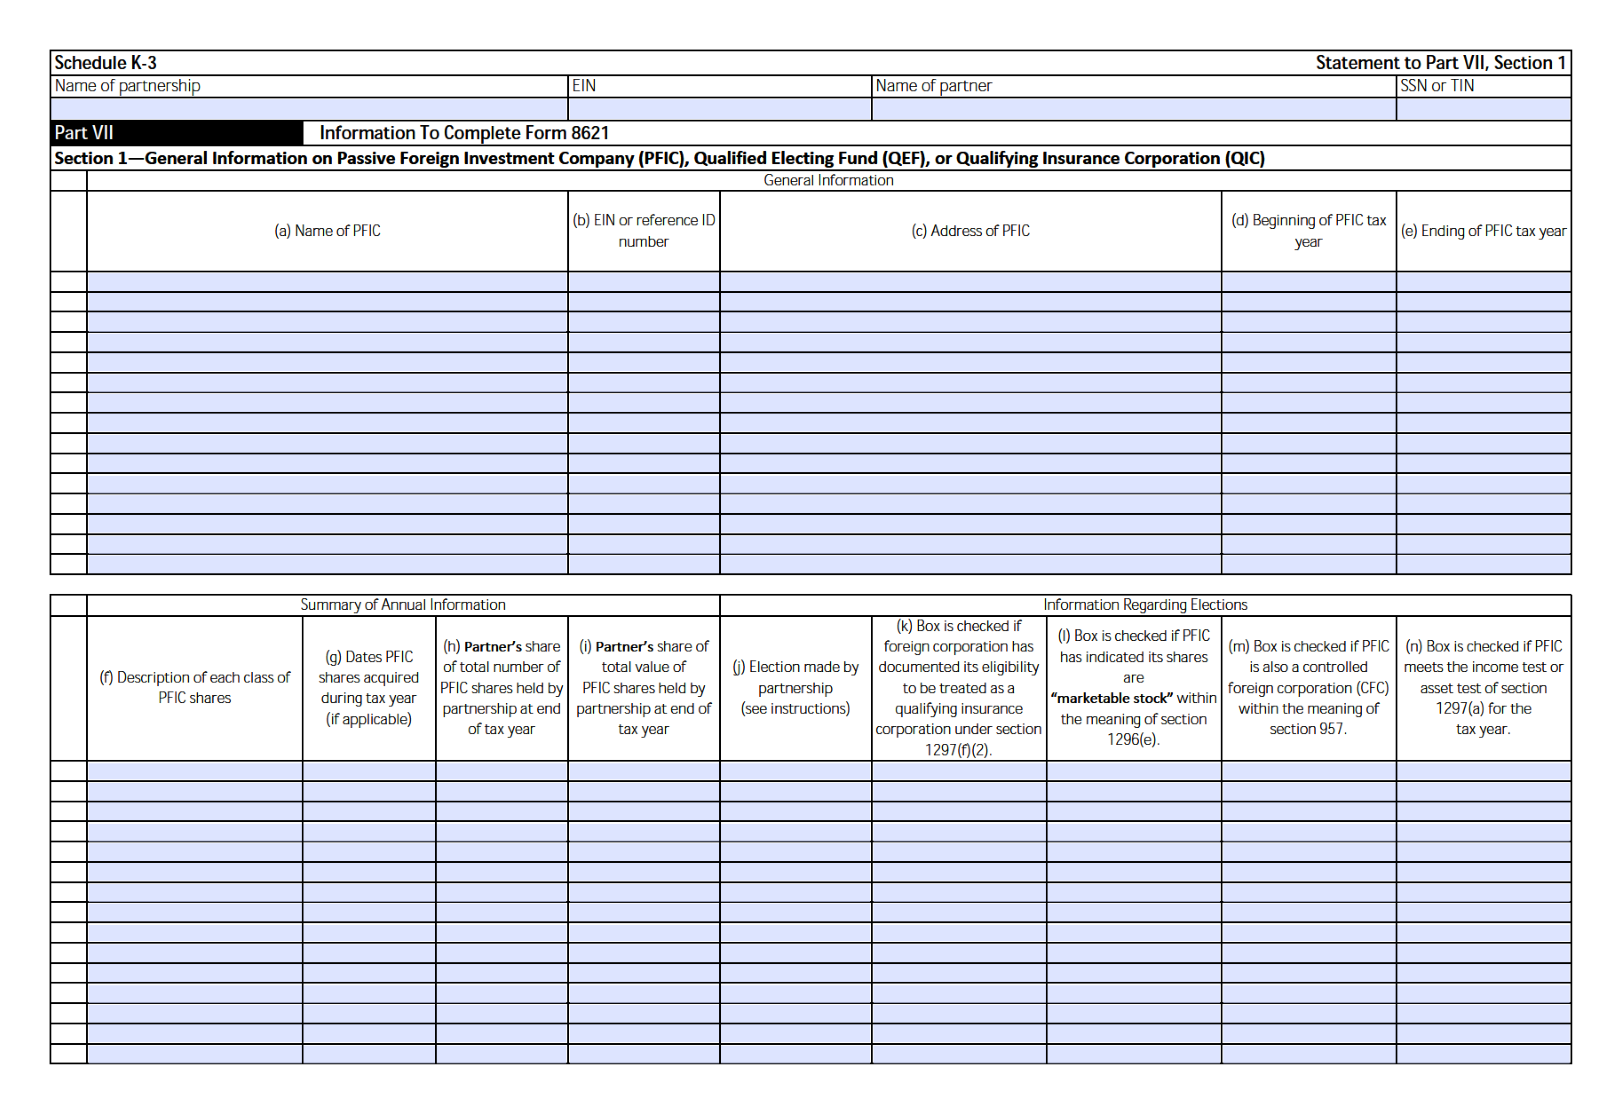Select first row EIN or reference ID cell
This screenshot has width=1600, height=1108.
(643, 282)
